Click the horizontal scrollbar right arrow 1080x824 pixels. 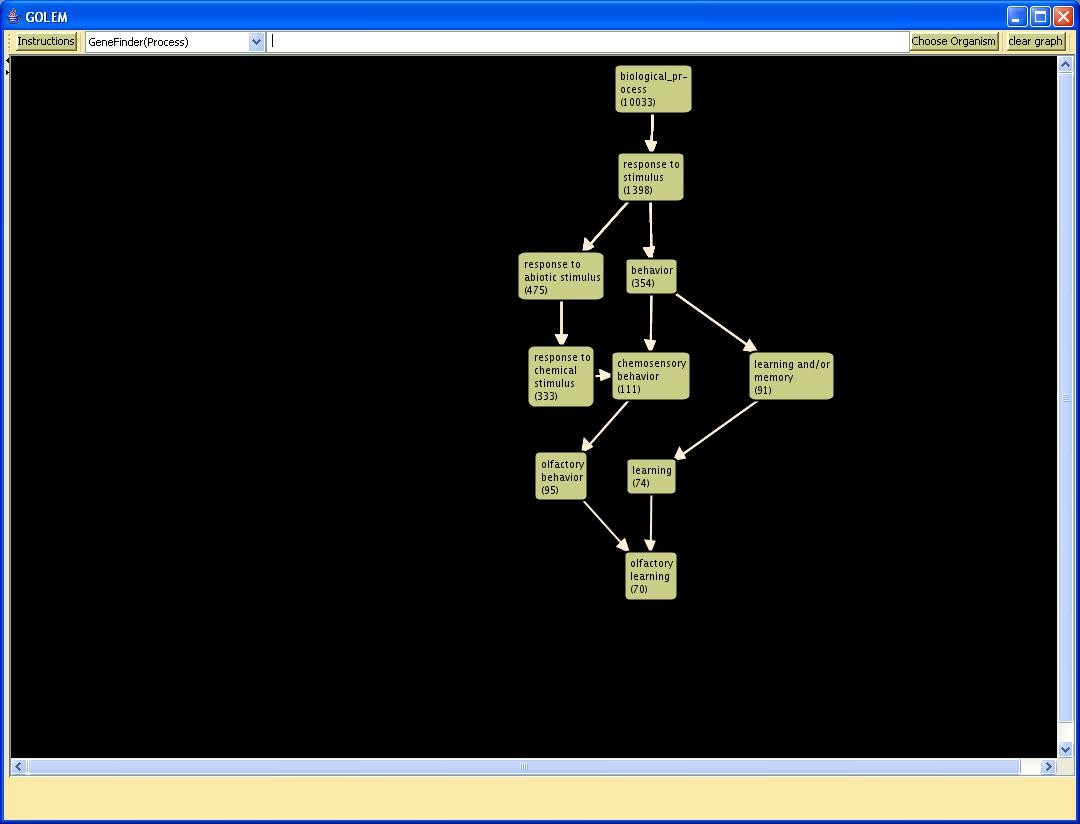(1048, 767)
